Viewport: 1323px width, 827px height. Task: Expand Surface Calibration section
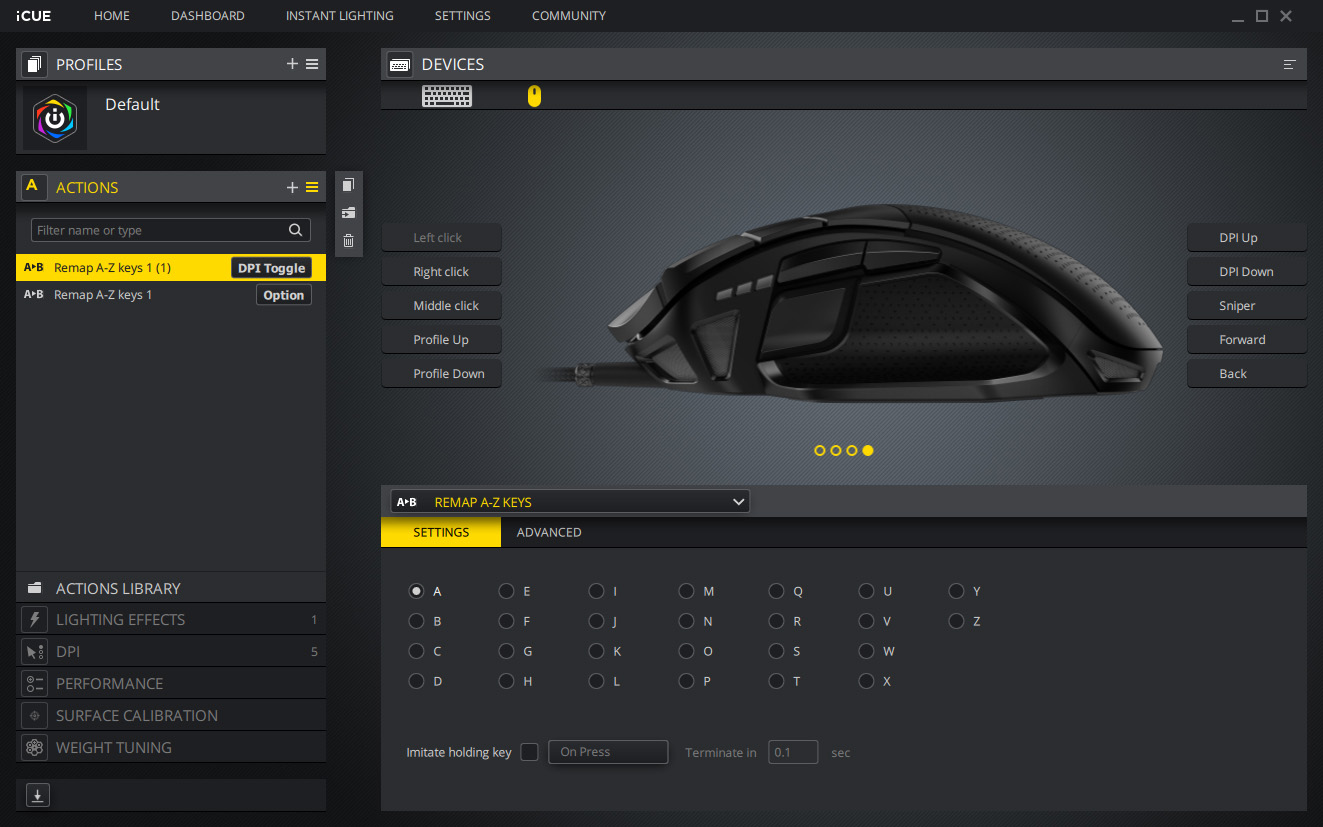coord(171,715)
